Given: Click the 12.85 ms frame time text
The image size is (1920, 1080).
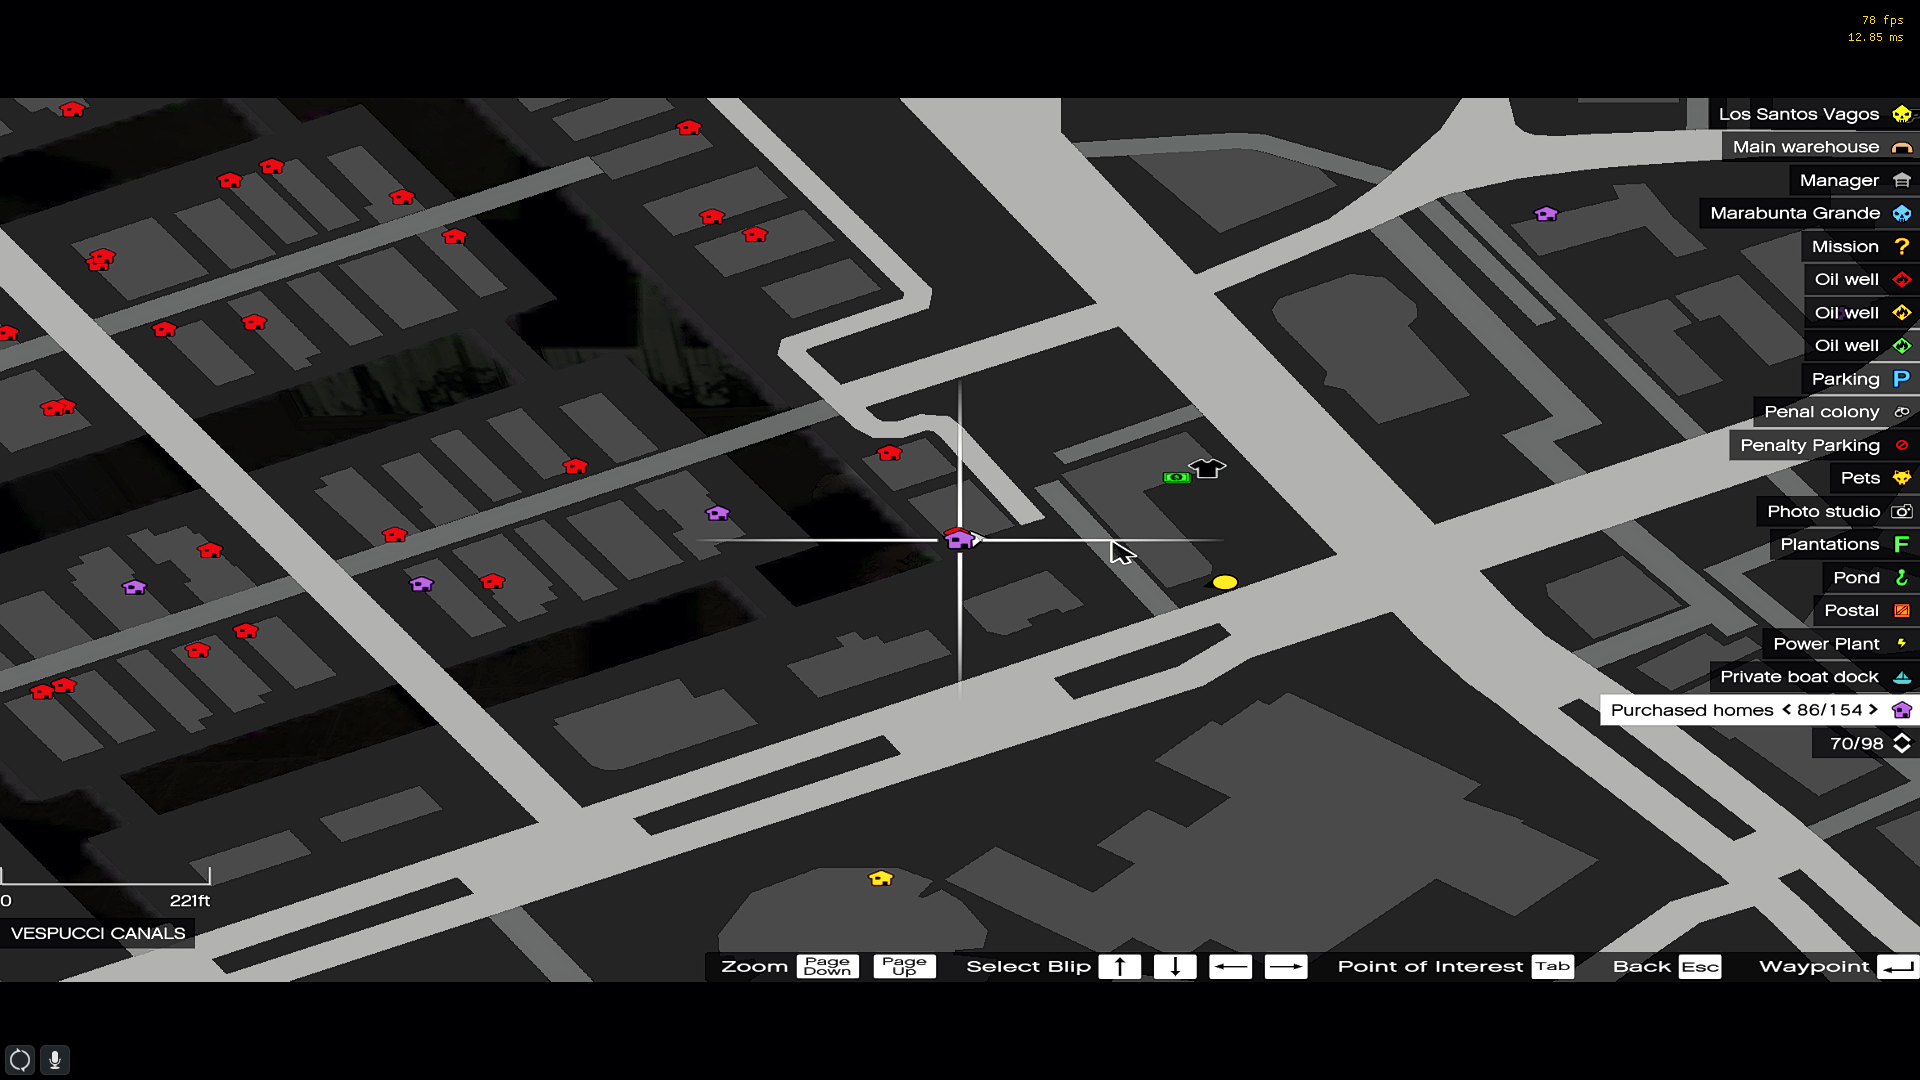Looking at the screenshot, I should click(1875, 37).
